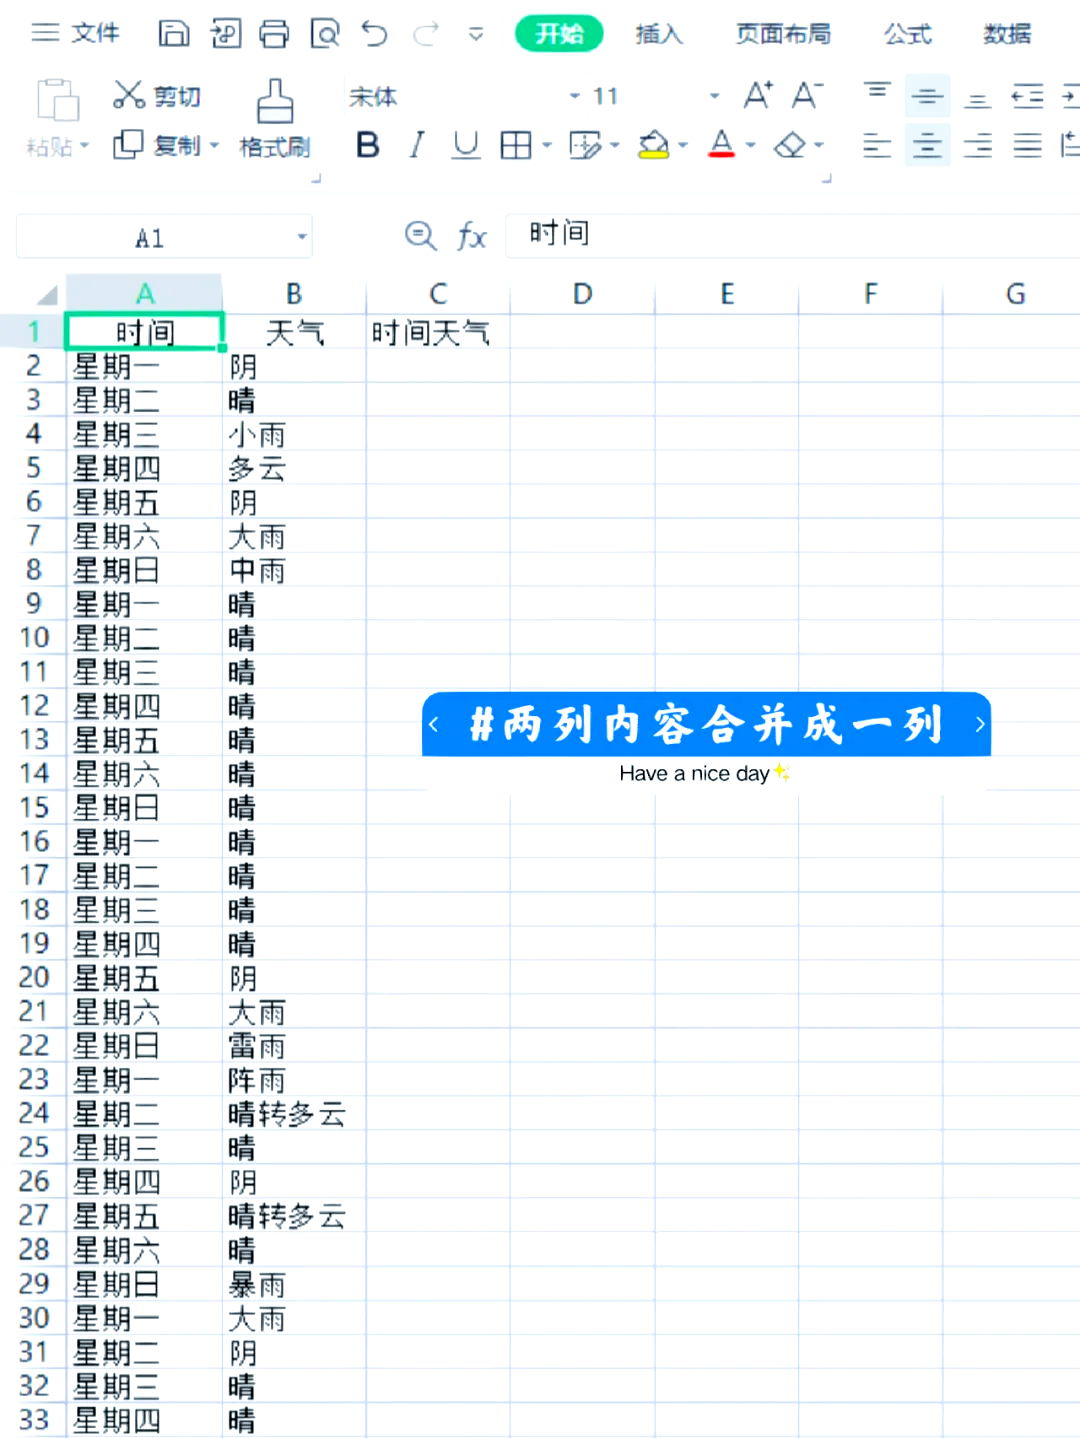Select row 15 header

point(33,808)
